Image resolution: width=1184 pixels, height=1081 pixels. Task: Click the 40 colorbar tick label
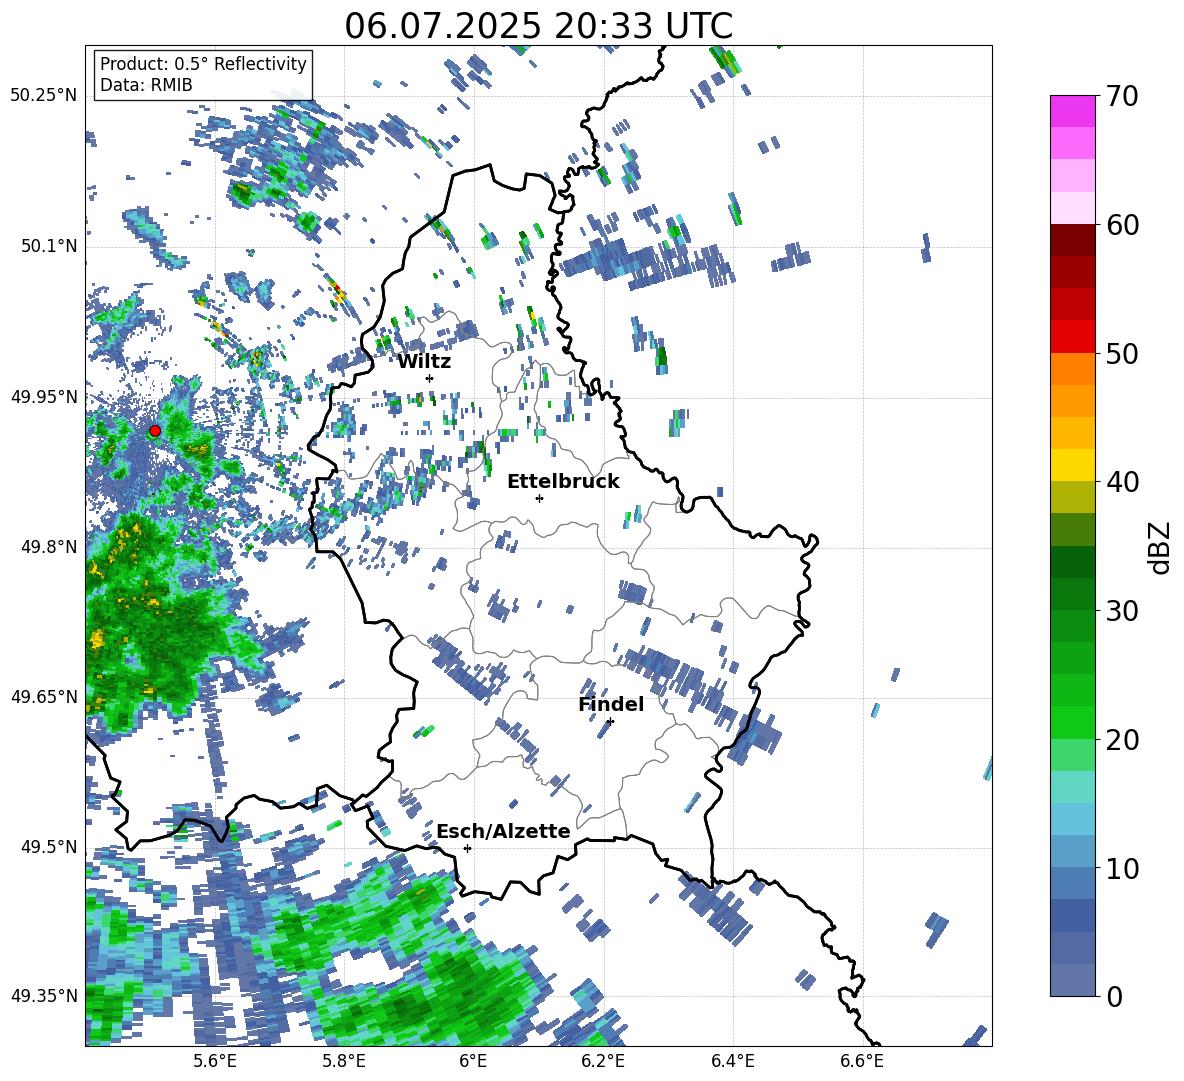tap(1122, 482)
